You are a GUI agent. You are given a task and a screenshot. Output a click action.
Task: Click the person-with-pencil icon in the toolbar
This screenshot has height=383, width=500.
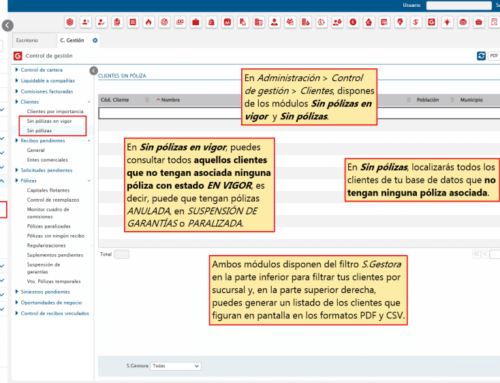101,22
